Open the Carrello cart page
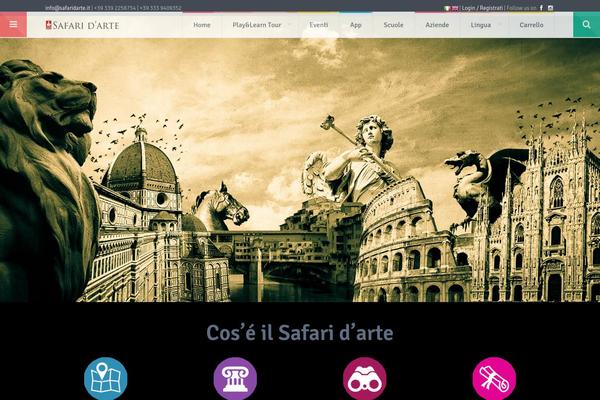600x400 pixels. point(531,25)
